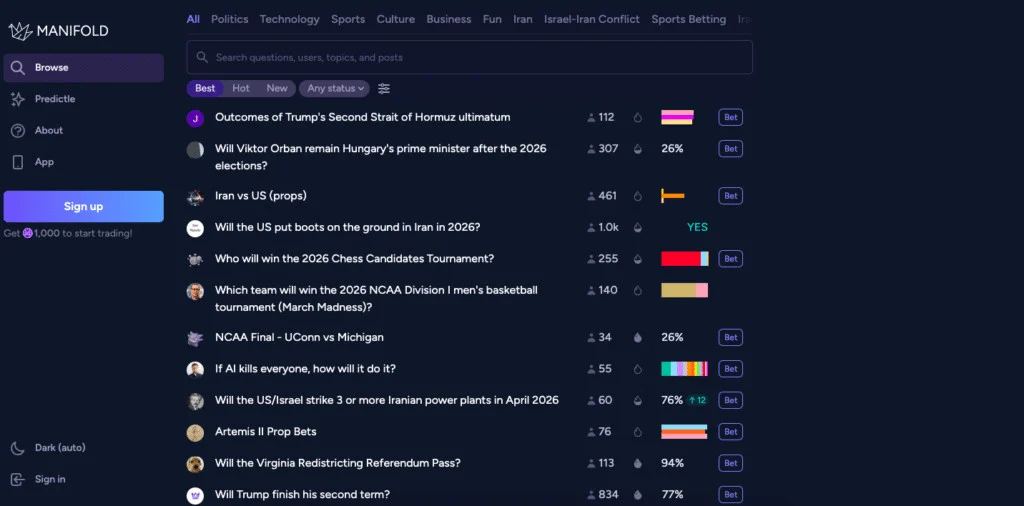Click Bet on Virginia Redistricting row
1024x506 pixels.
(x=731, y=464)
